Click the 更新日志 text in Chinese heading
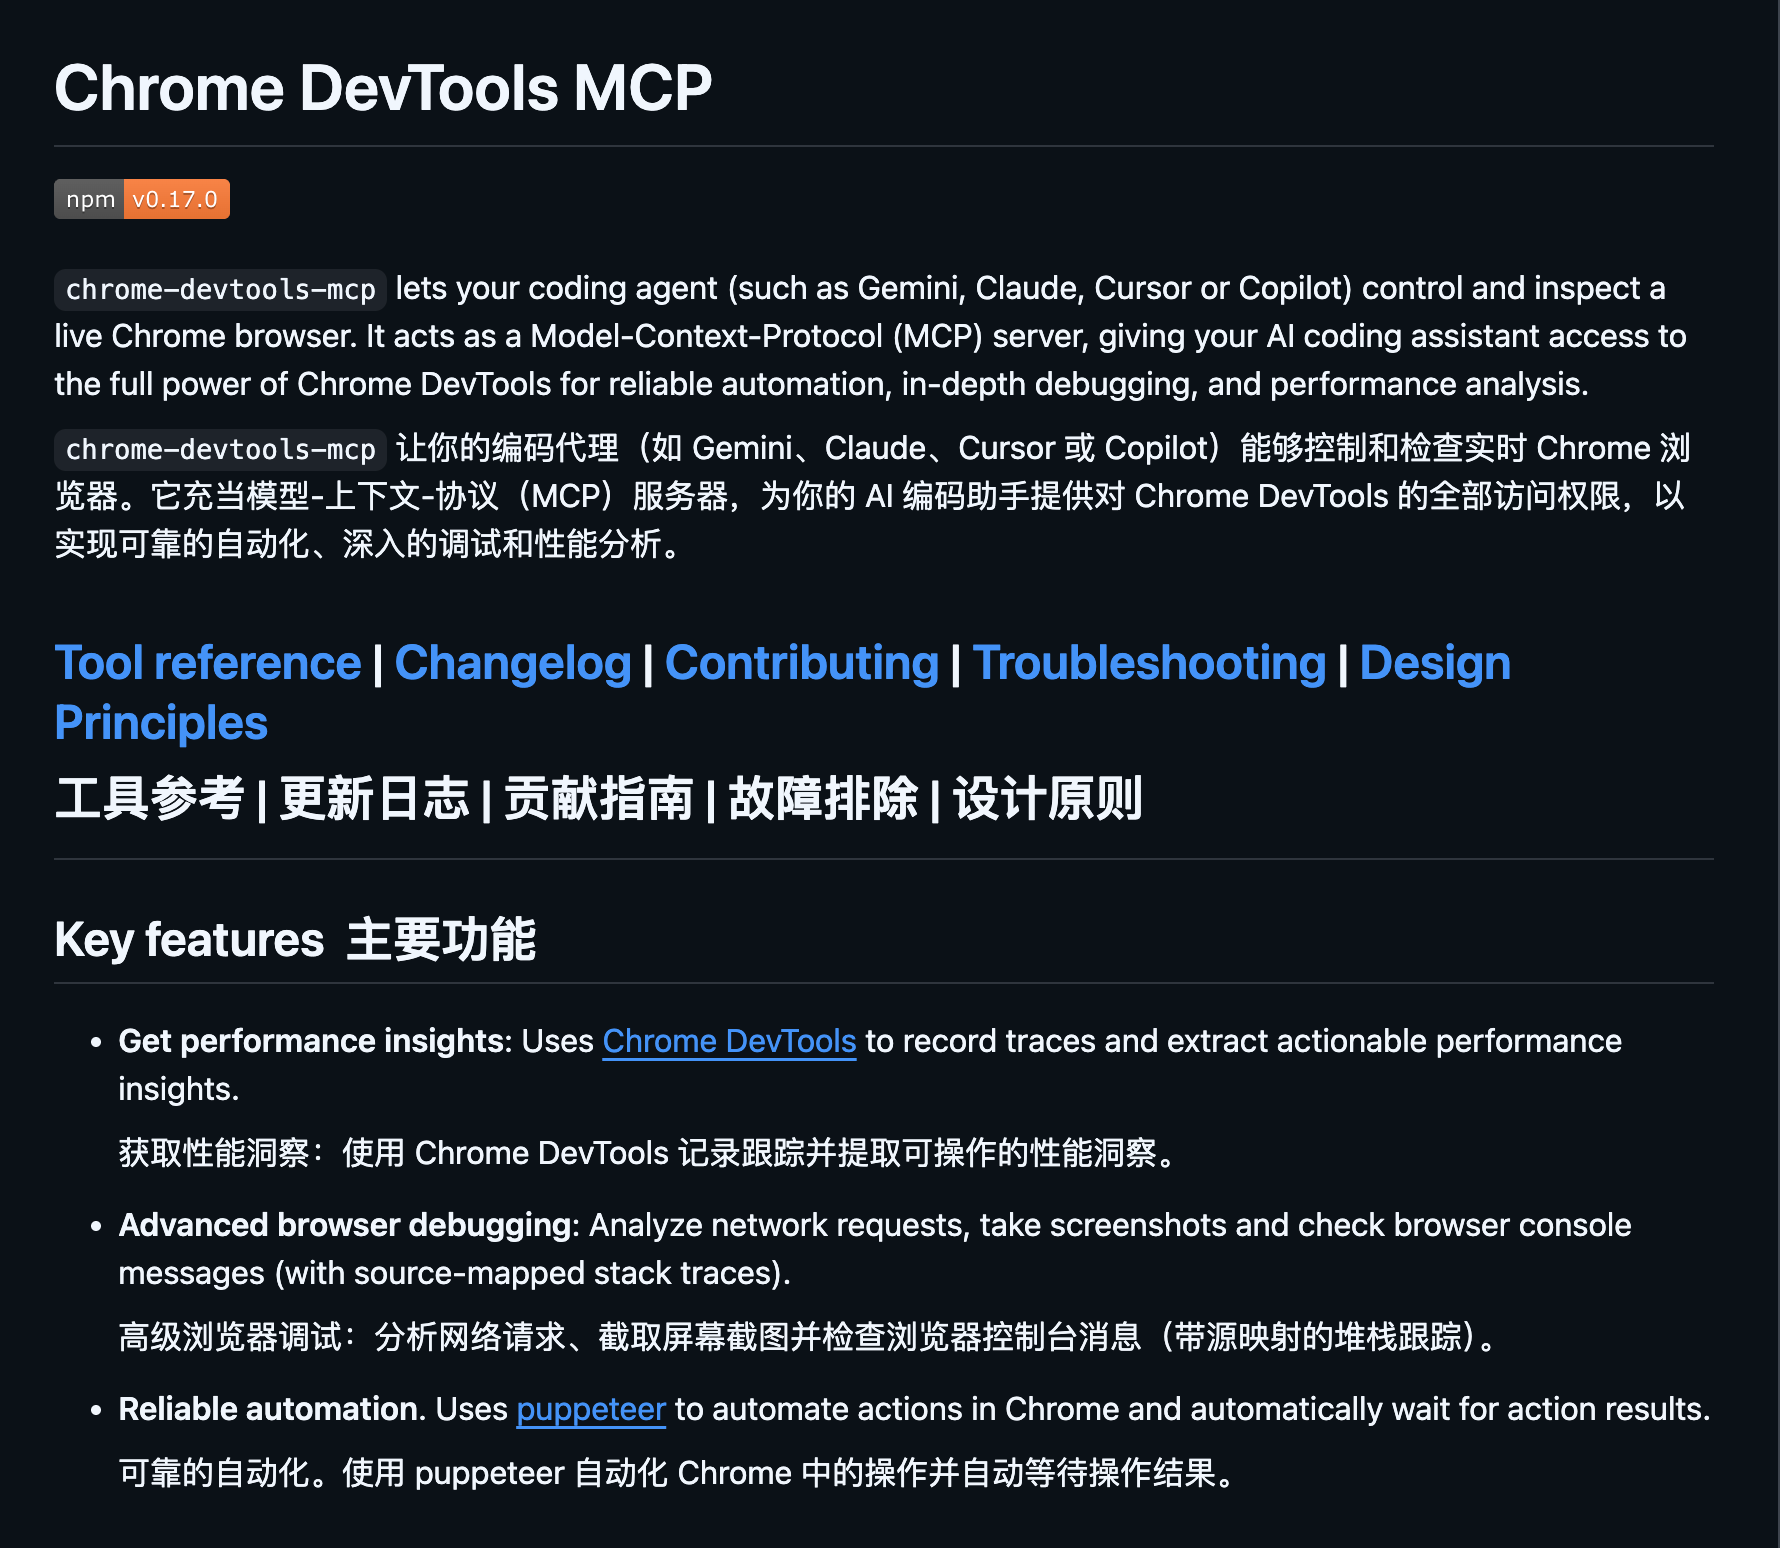The height and width of the screenshot is (1548, 1780). 374,799
